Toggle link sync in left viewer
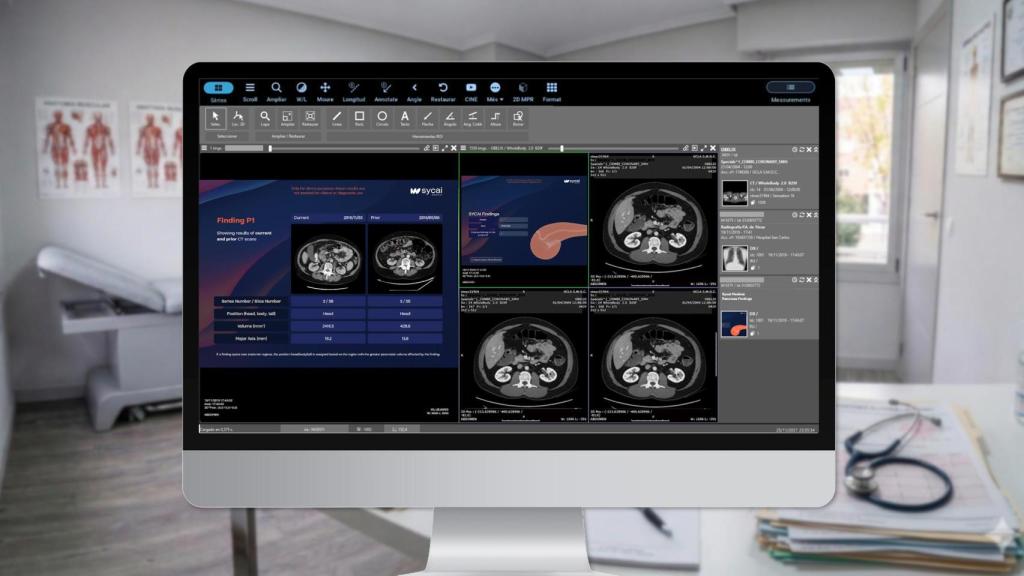 426,148
